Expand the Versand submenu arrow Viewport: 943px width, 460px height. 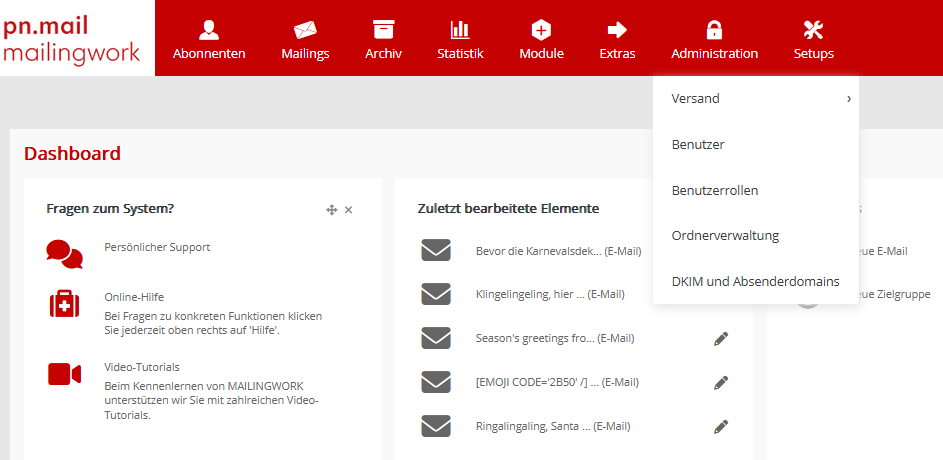click(849, 99)
